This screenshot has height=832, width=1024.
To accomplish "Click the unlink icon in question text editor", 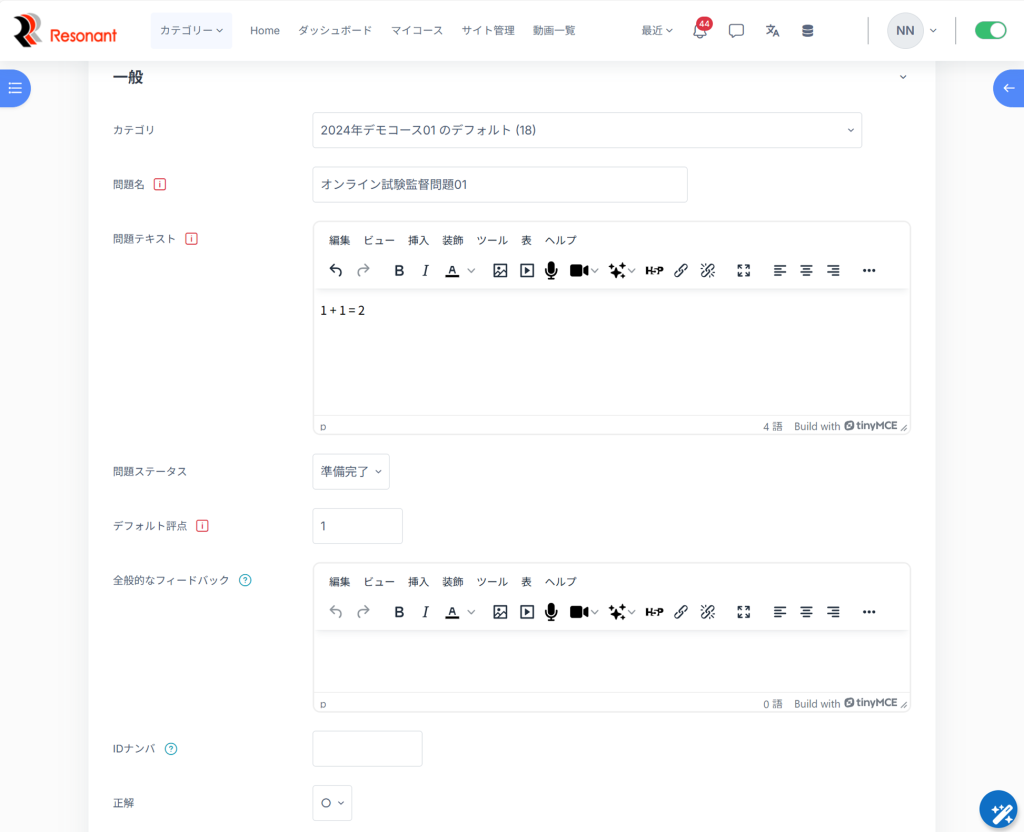I will pyautogui.click(x=707, y=270).
